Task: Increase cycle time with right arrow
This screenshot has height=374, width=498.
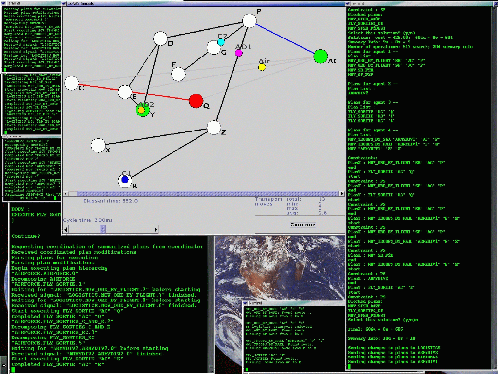Action: (x=156, y=229)
